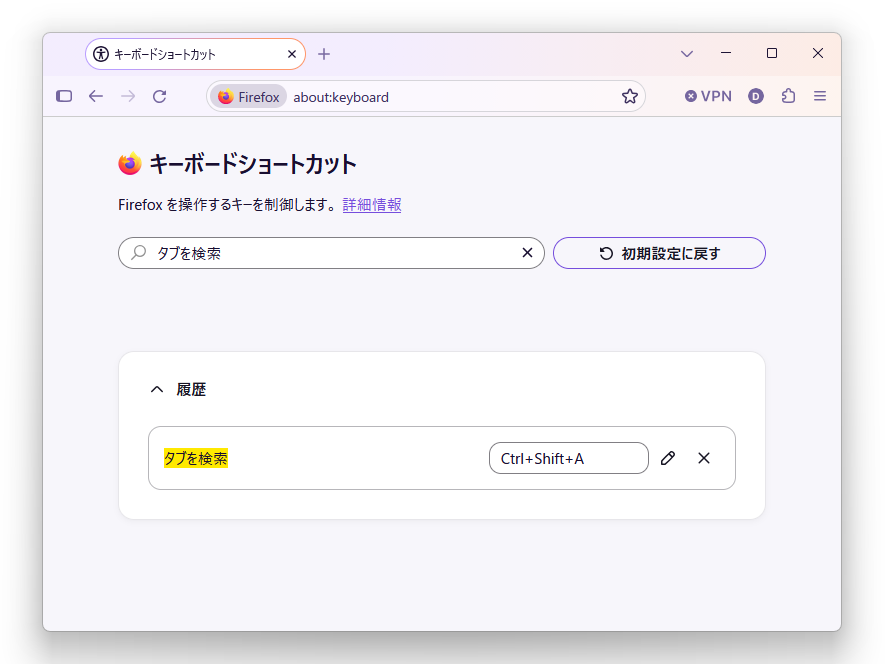885x664 pixels.
Task: Click the 履歴 heading text
Action: [x=191, y=390]
